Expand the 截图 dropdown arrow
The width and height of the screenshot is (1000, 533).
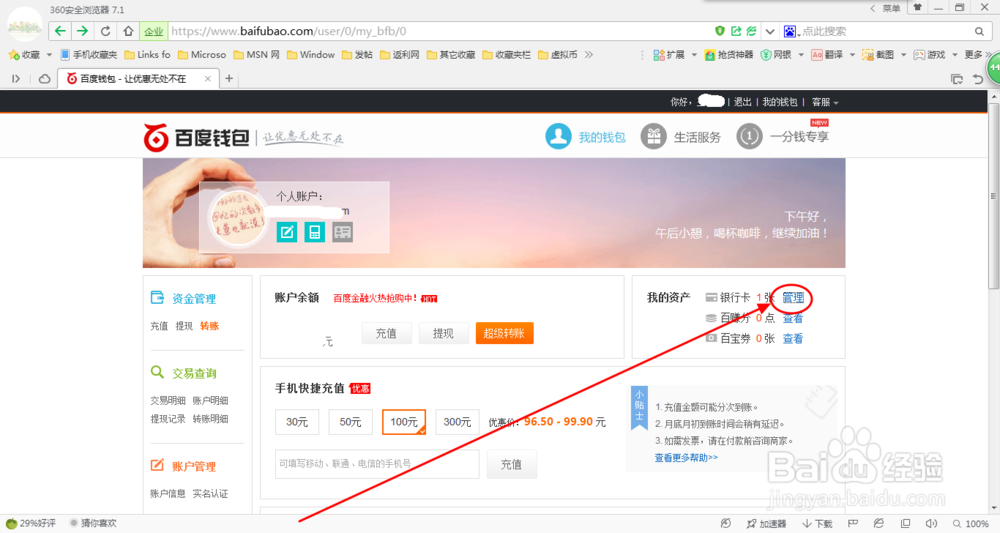[x=903, y=55]
